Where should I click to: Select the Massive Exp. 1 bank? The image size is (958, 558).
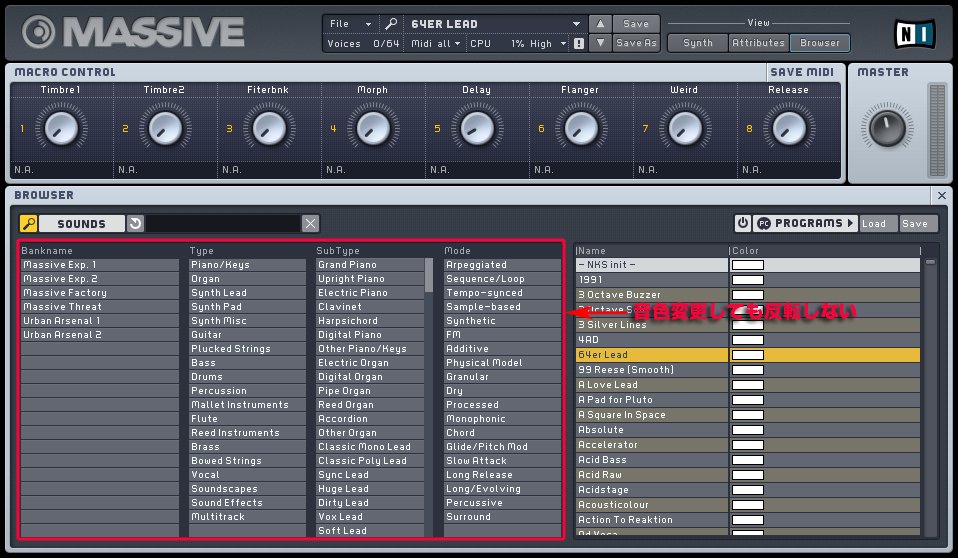click(100, 265)
